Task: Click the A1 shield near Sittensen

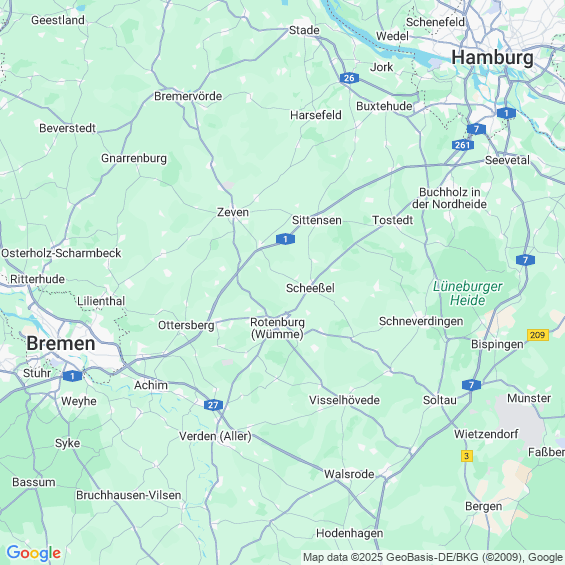Action: (x=285, y=239)
